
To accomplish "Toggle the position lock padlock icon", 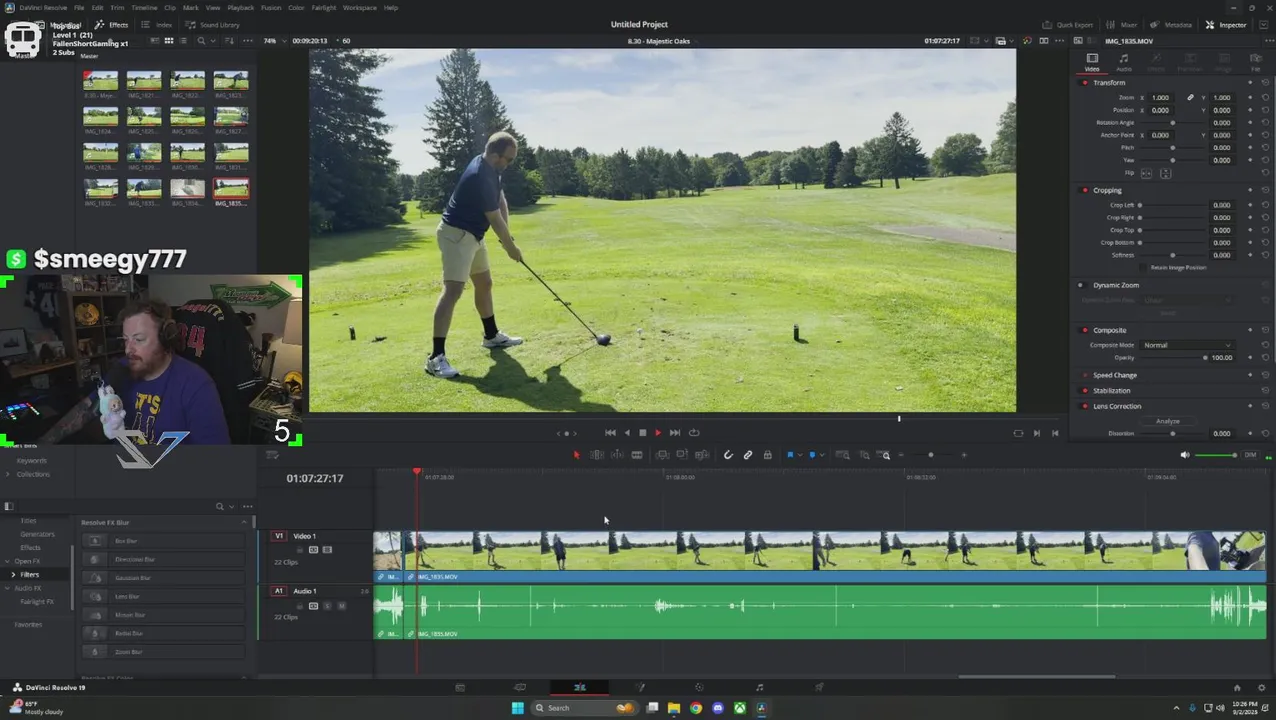I will (x=767, y=455).
